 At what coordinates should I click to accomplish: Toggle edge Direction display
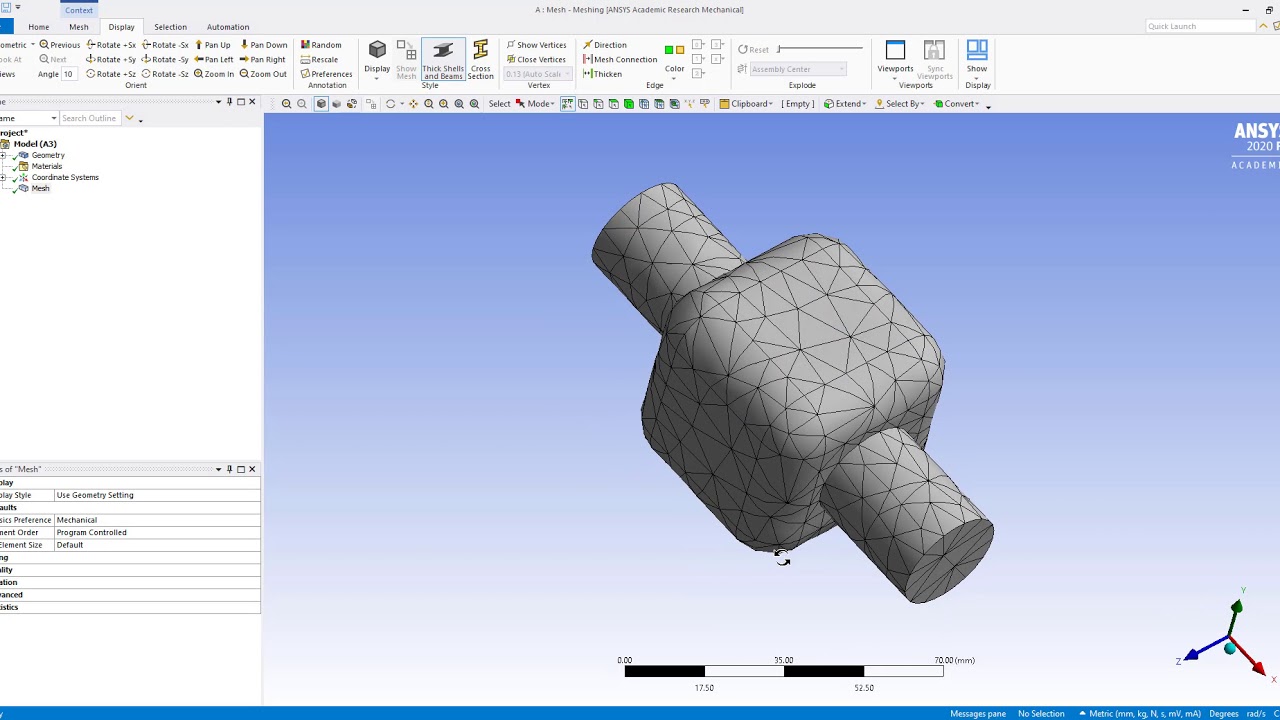click(605, 45)
